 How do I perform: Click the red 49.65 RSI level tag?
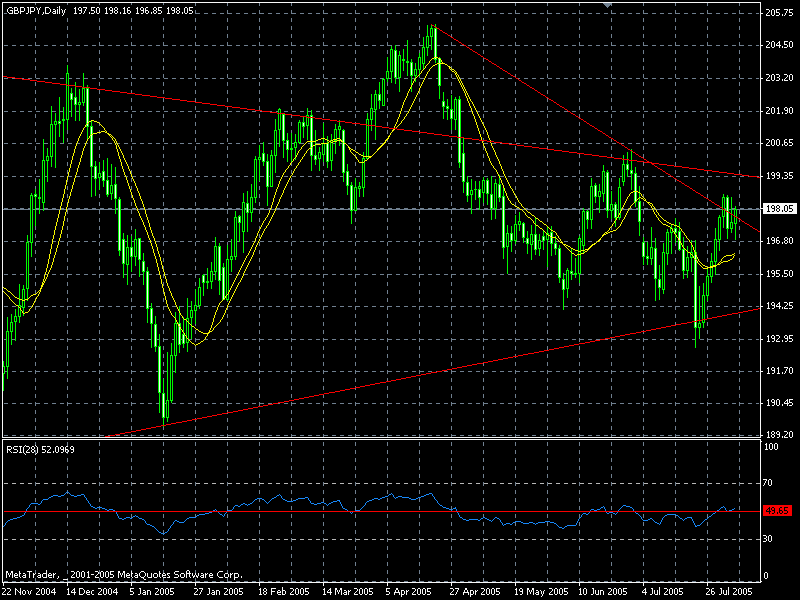[x=777, y=511]
